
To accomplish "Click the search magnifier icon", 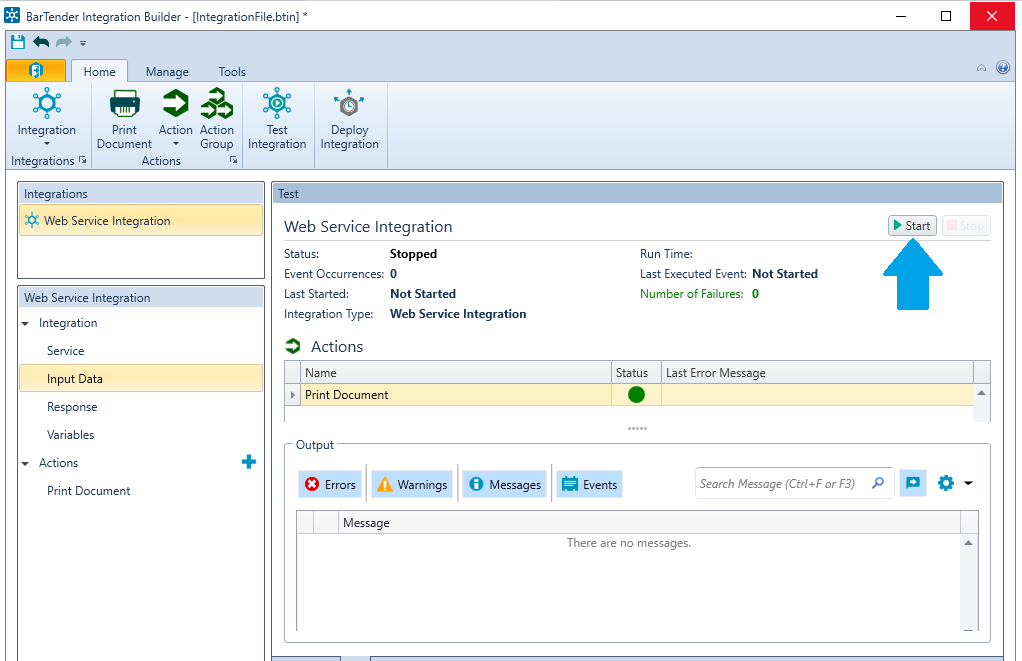I will point(878,483).
